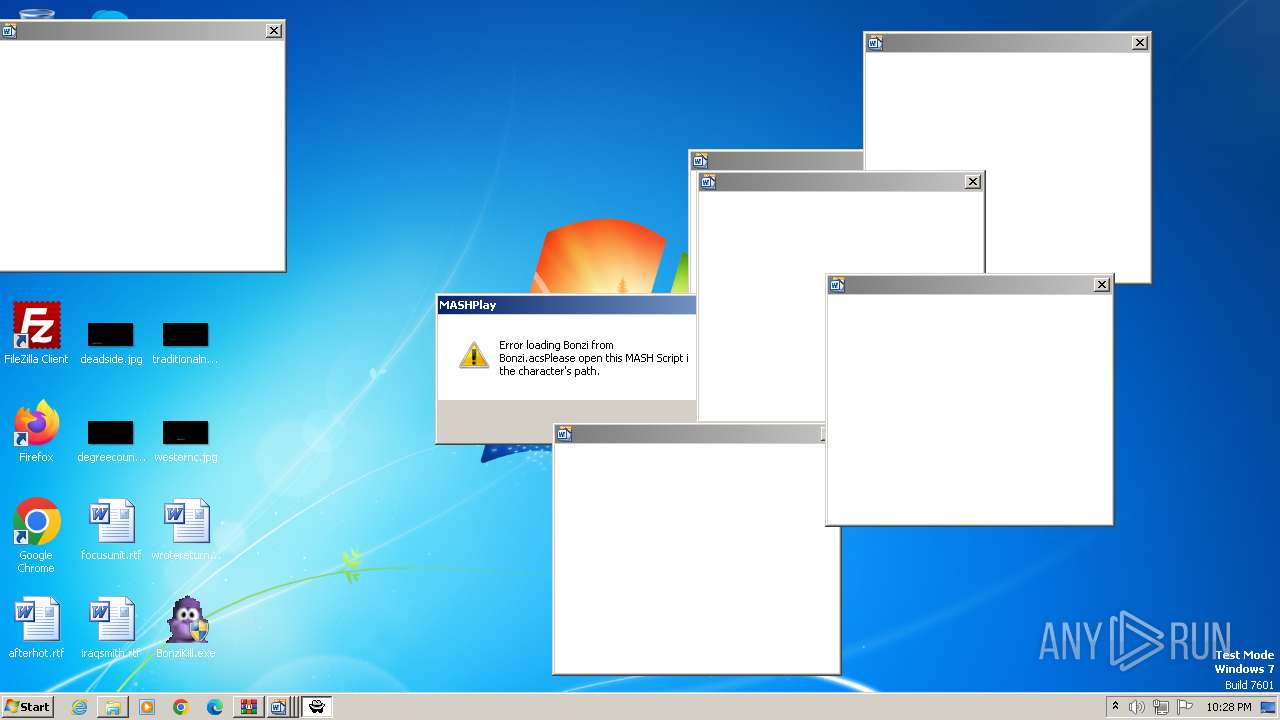Viewport: 1280px width, 720px height.
Task: Select the iraqsmith.rtf document icon
Action: pyautogui.click(x=111, y=627)
